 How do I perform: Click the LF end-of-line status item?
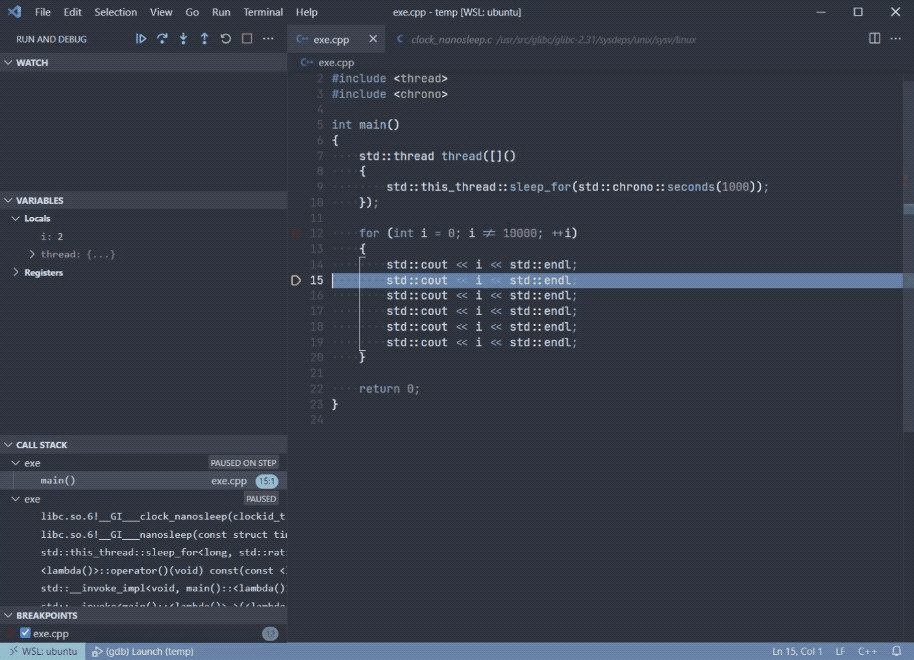pos(840,651)
